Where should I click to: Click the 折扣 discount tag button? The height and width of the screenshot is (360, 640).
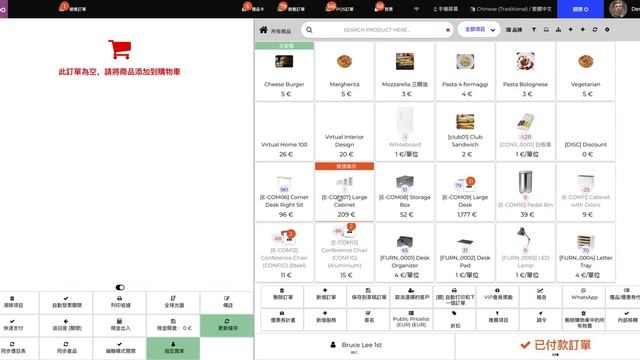point(455,319)
